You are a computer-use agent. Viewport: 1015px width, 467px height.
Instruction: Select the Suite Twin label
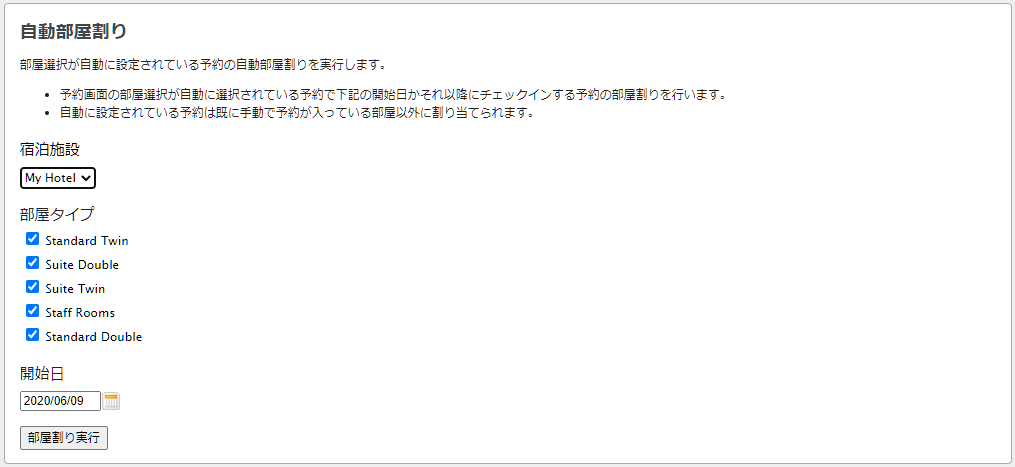tap(75, 289)
